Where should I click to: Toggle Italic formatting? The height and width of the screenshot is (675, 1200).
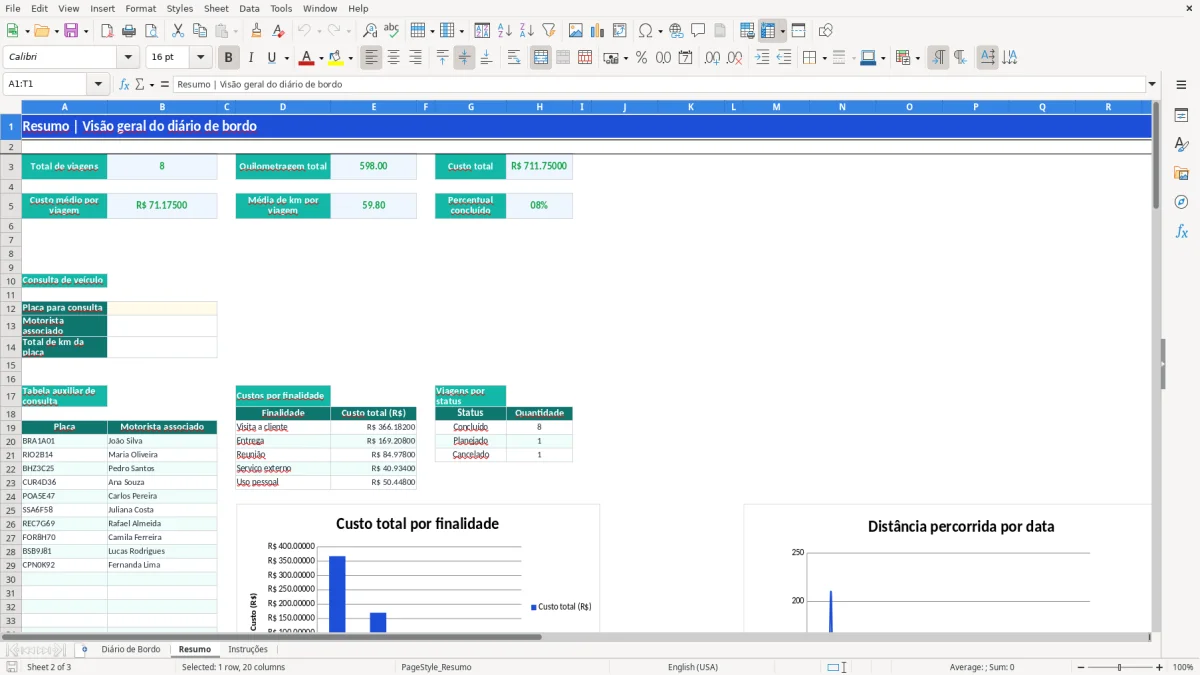pyautogui.click(x=251, y=58)
